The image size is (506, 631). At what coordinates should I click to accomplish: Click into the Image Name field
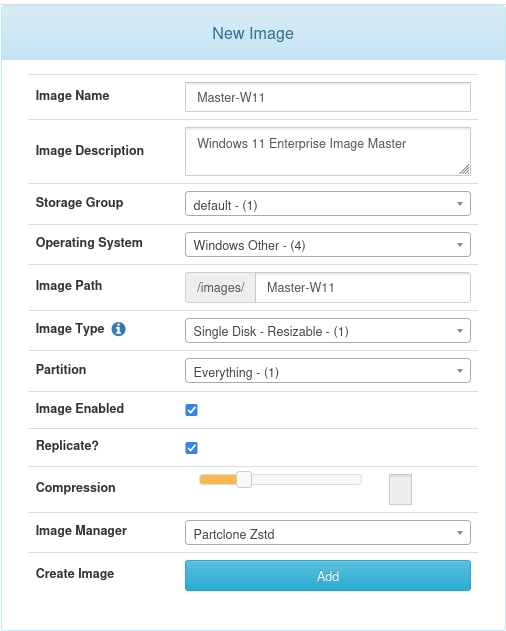(x=328, y=97)
